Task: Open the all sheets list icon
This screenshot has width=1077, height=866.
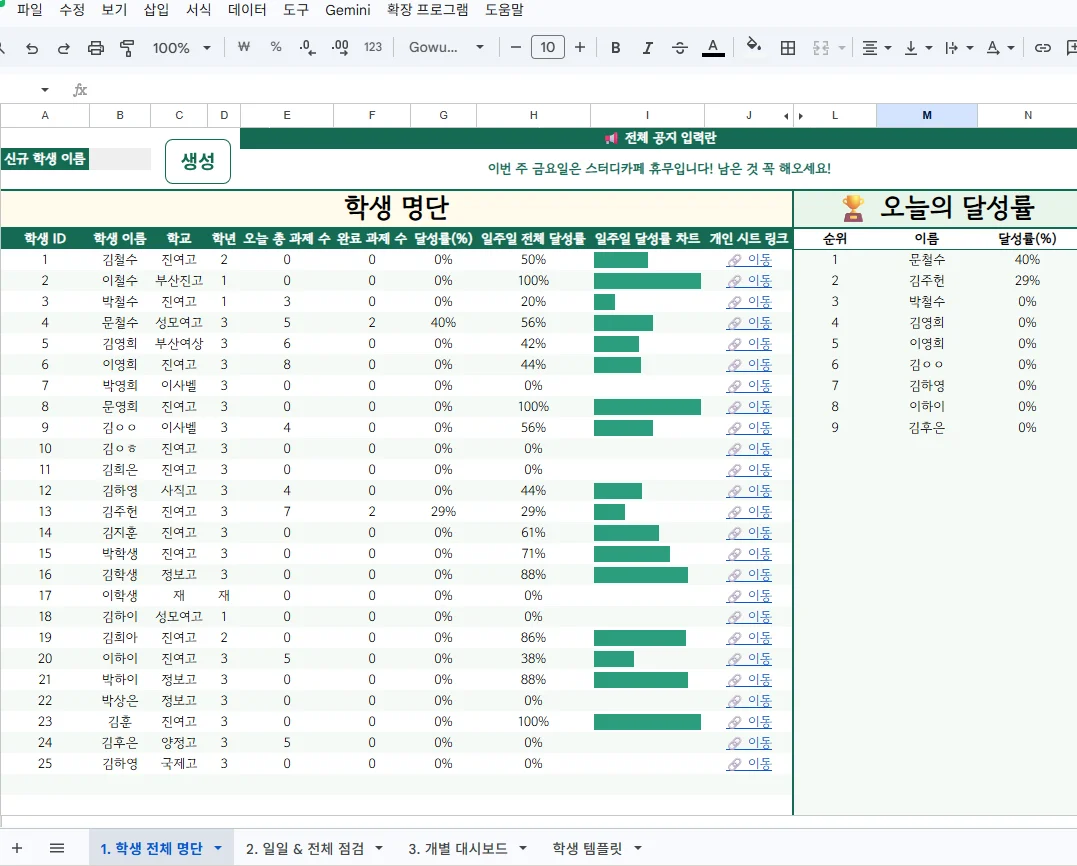Action: [x=57, y=848]
